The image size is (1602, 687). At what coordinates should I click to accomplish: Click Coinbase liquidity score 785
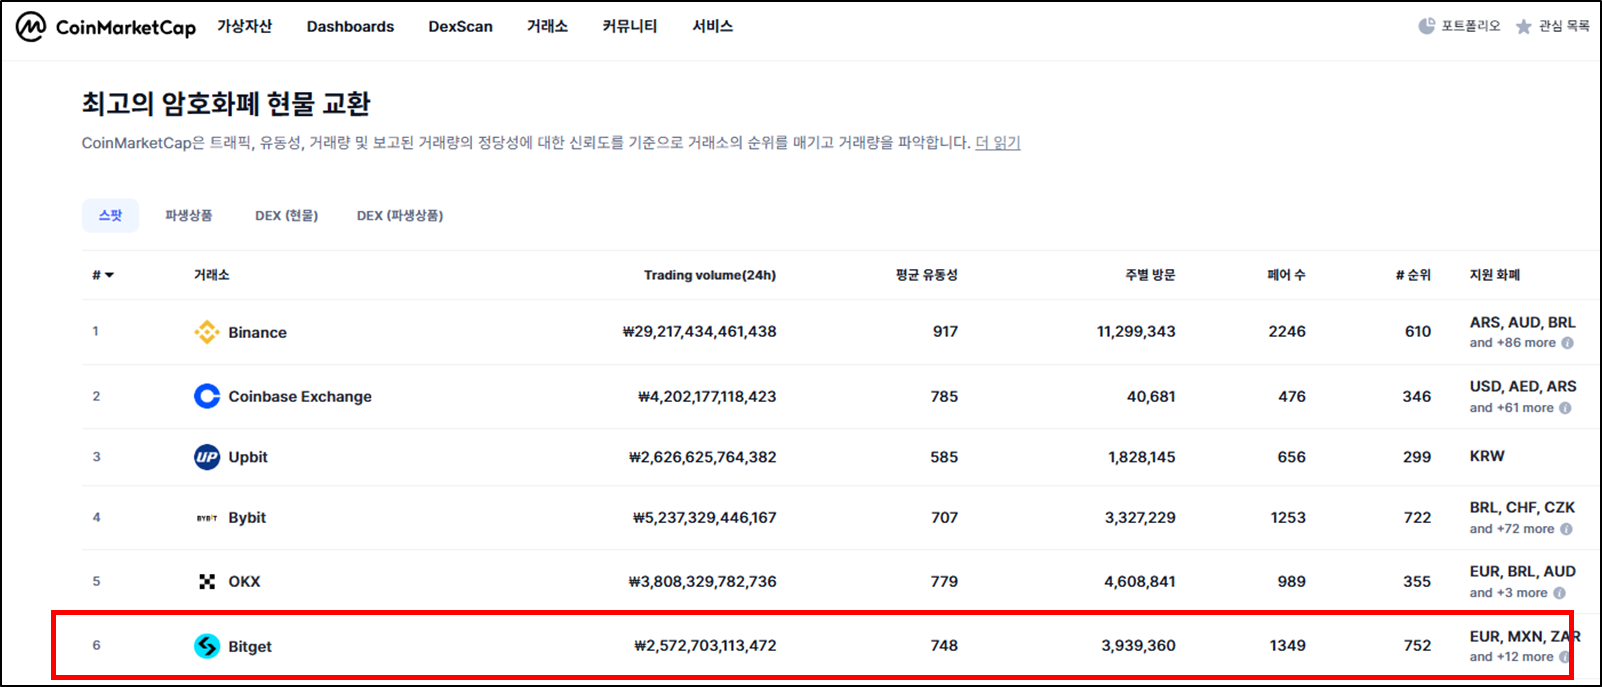click(944, 397)
